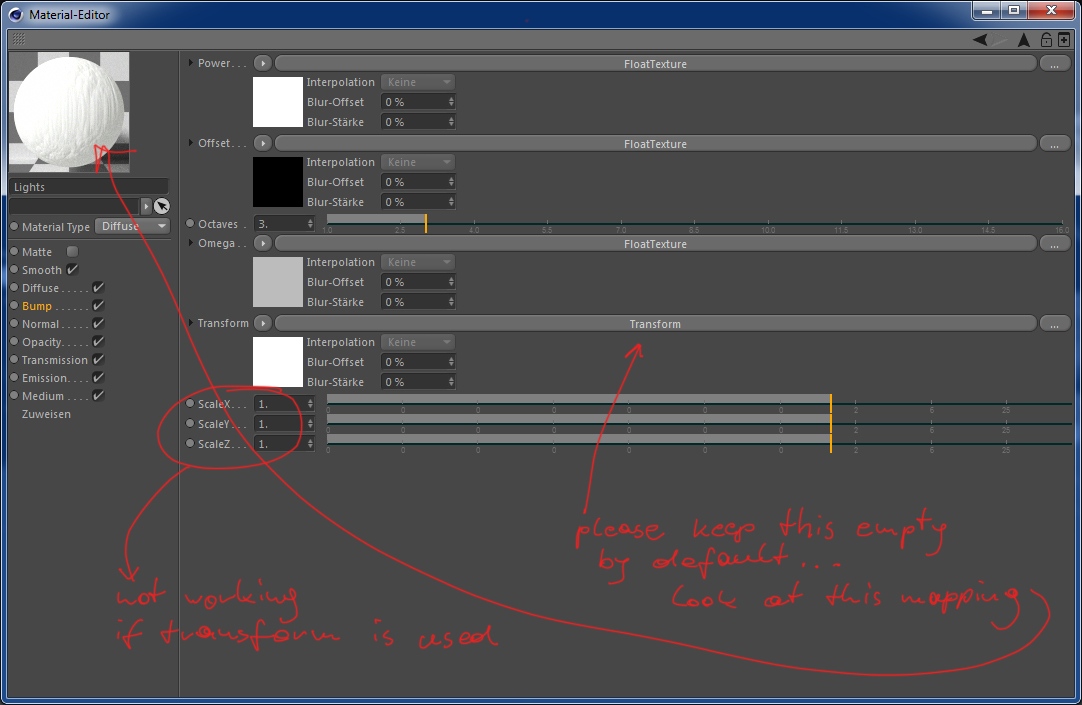Screen dimensions: 1082x705
Task: Open the Power texture arrow button
Action: tap(263, 63)
